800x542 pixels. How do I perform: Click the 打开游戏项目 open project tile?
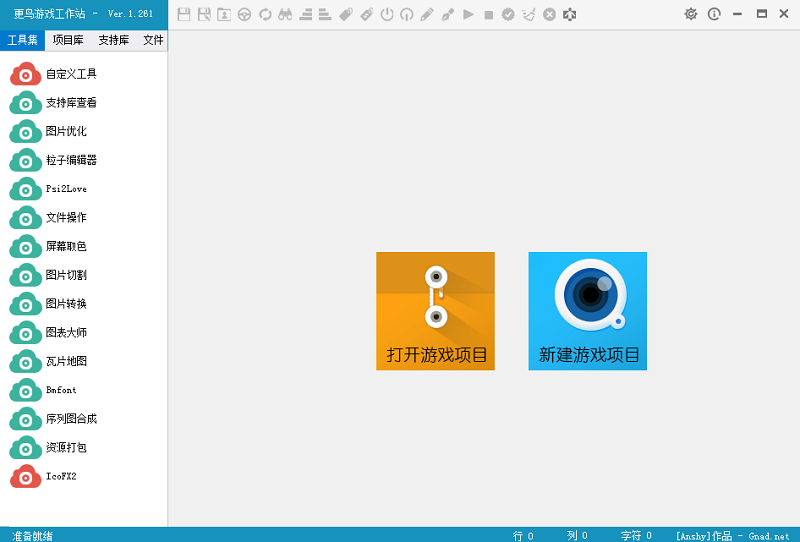coord(435,311)
